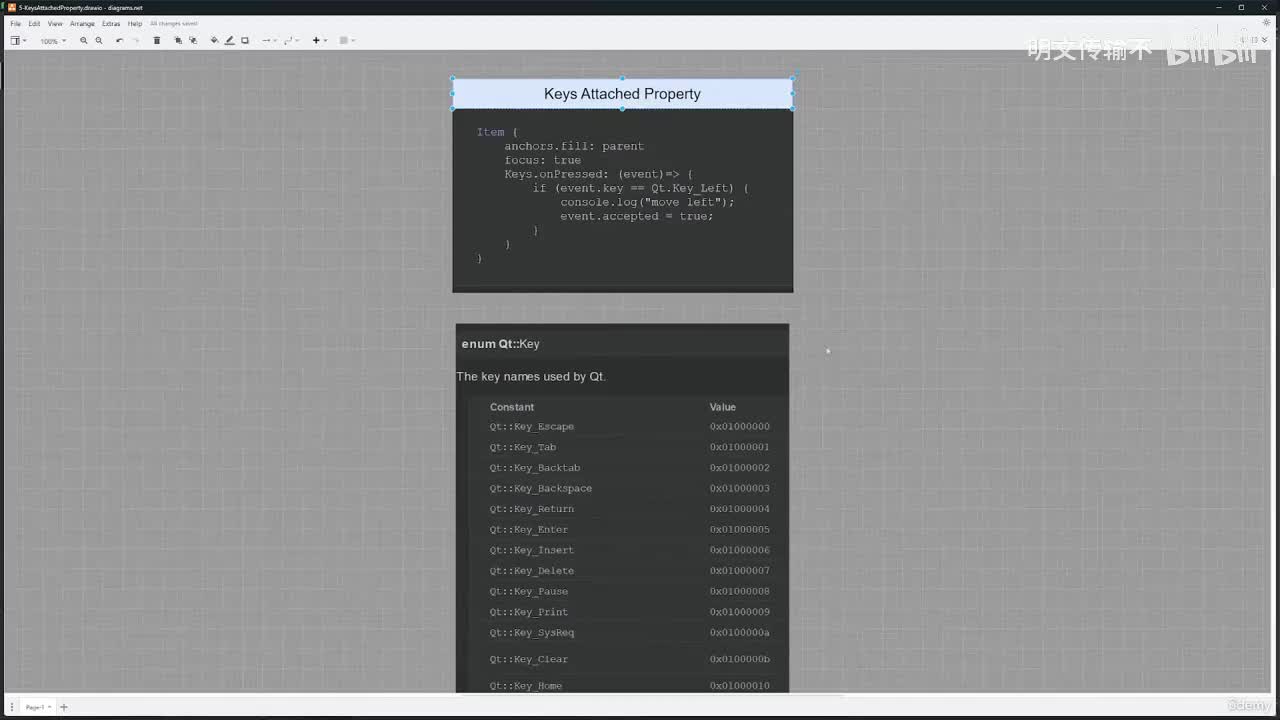
Task: Click the Qt::Key_Backtab constant
Action: tap(535, 468)
